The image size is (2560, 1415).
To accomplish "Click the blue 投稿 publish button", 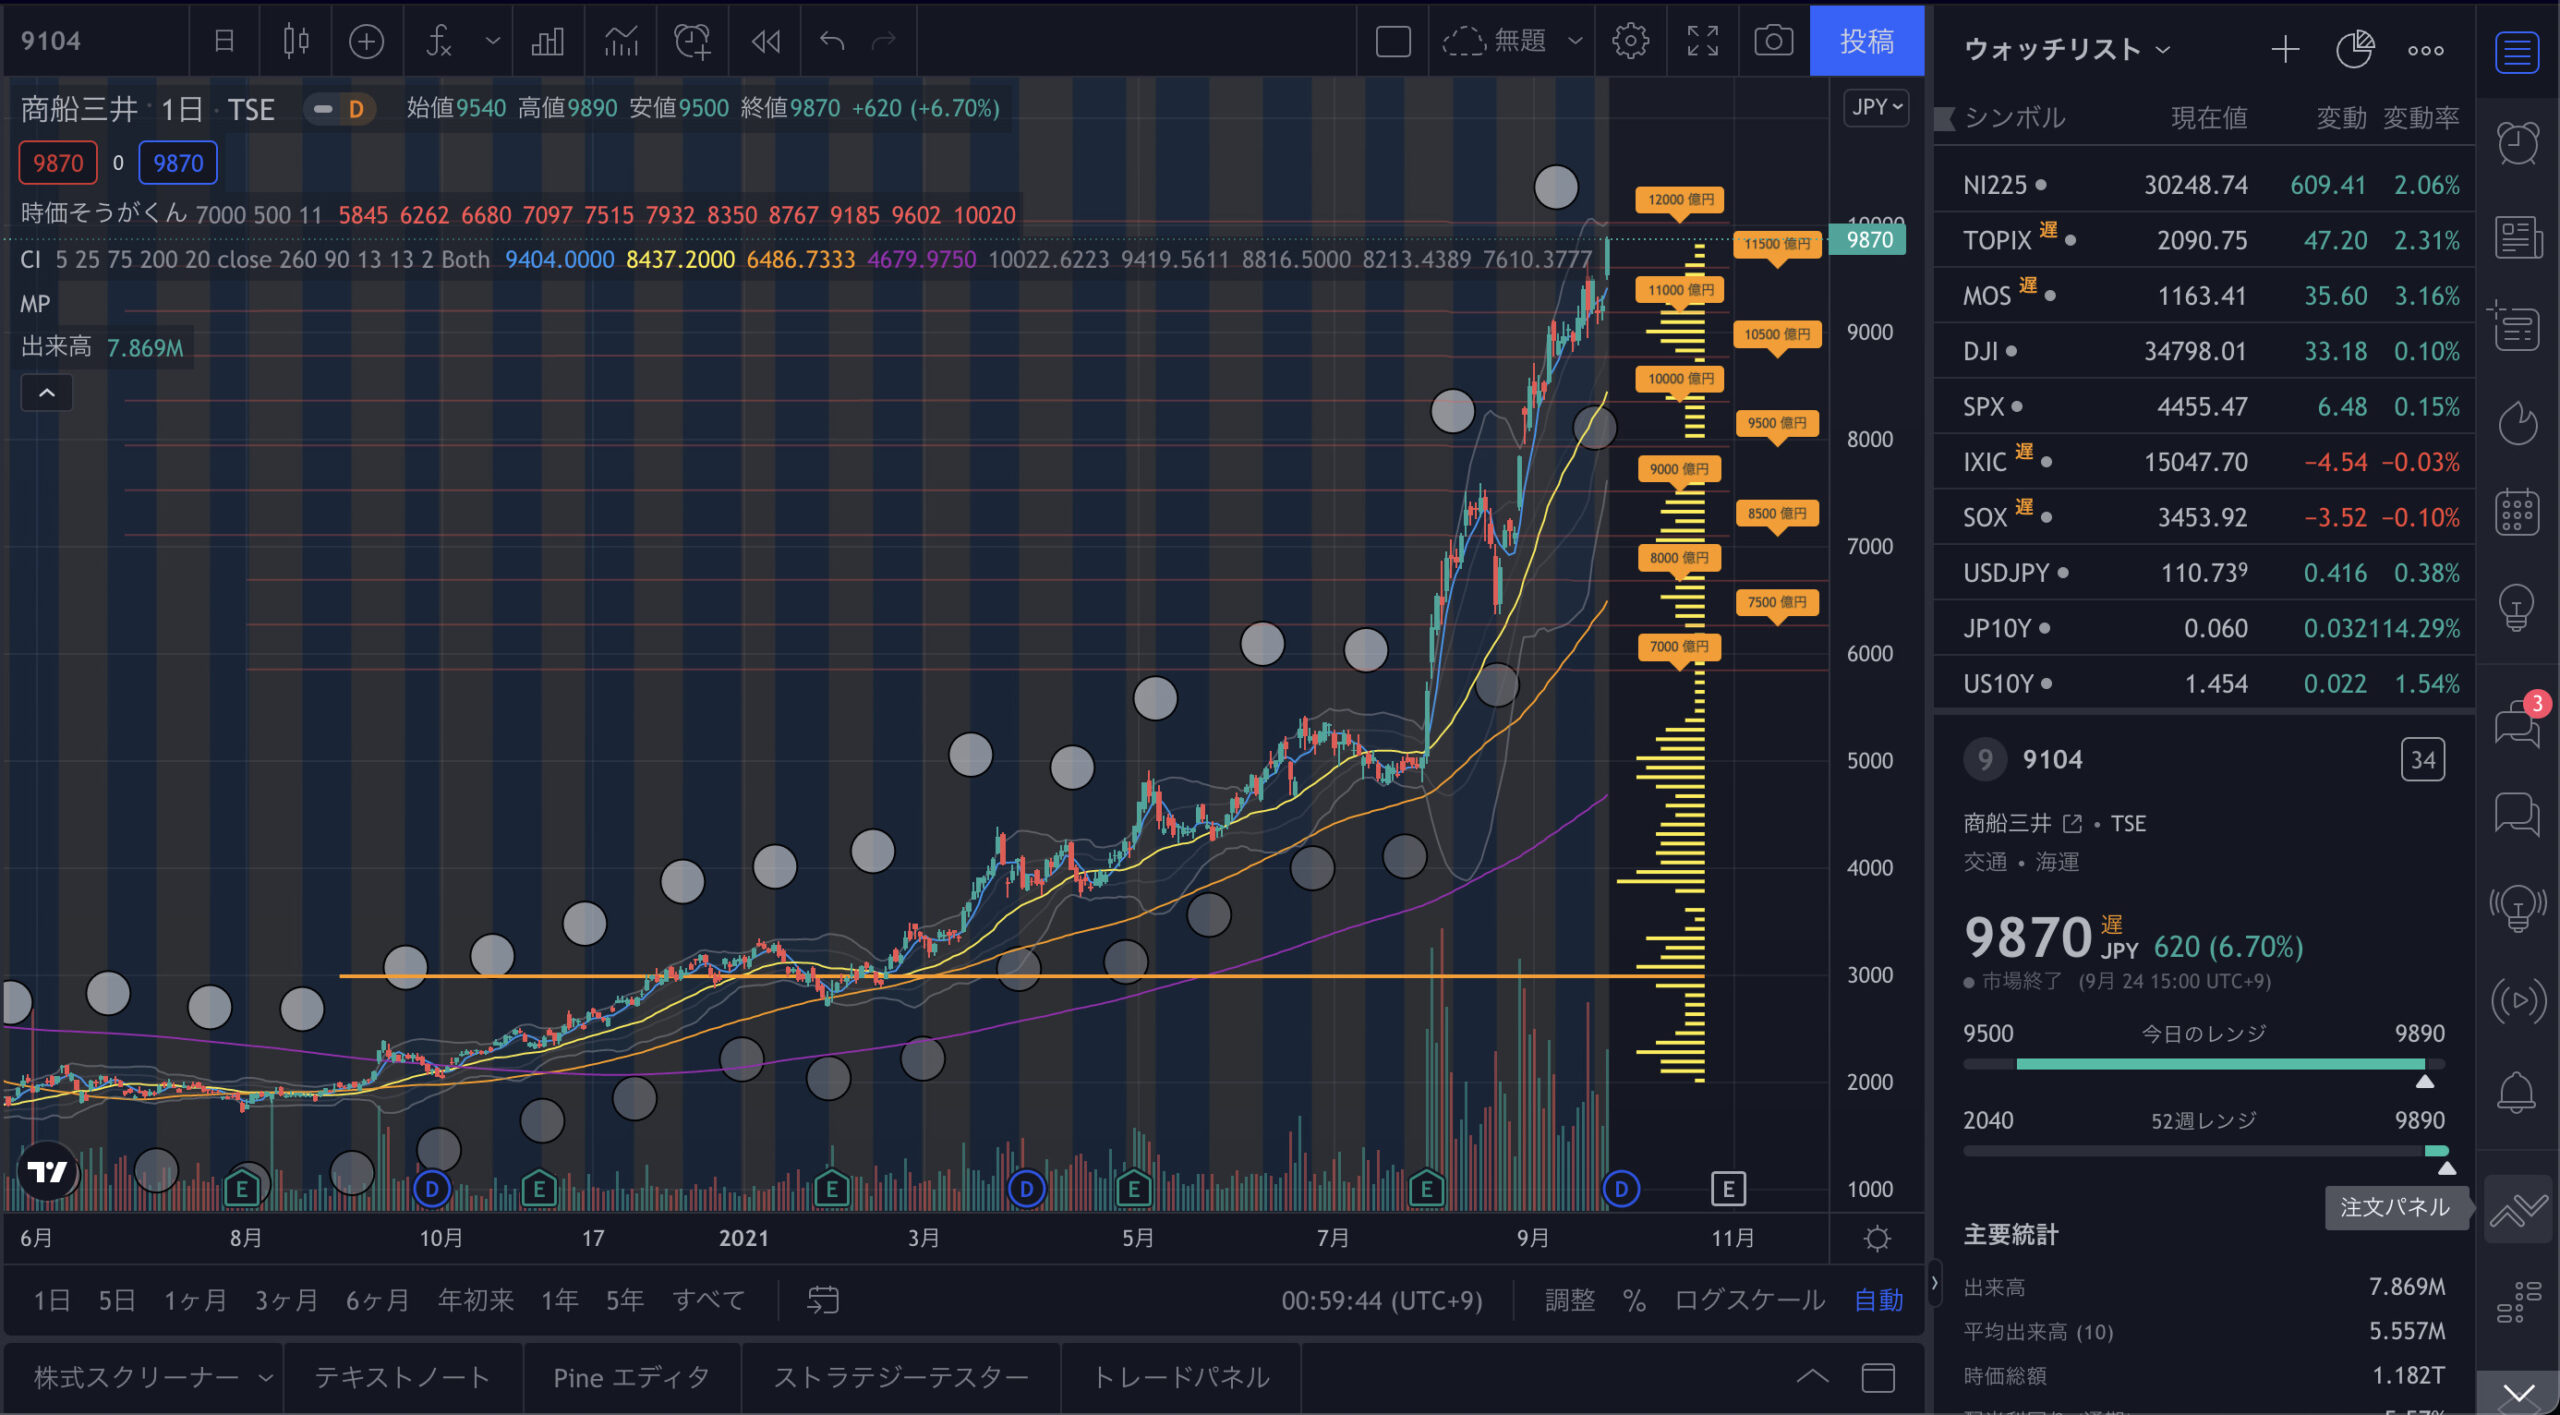I will point(1868,41).
